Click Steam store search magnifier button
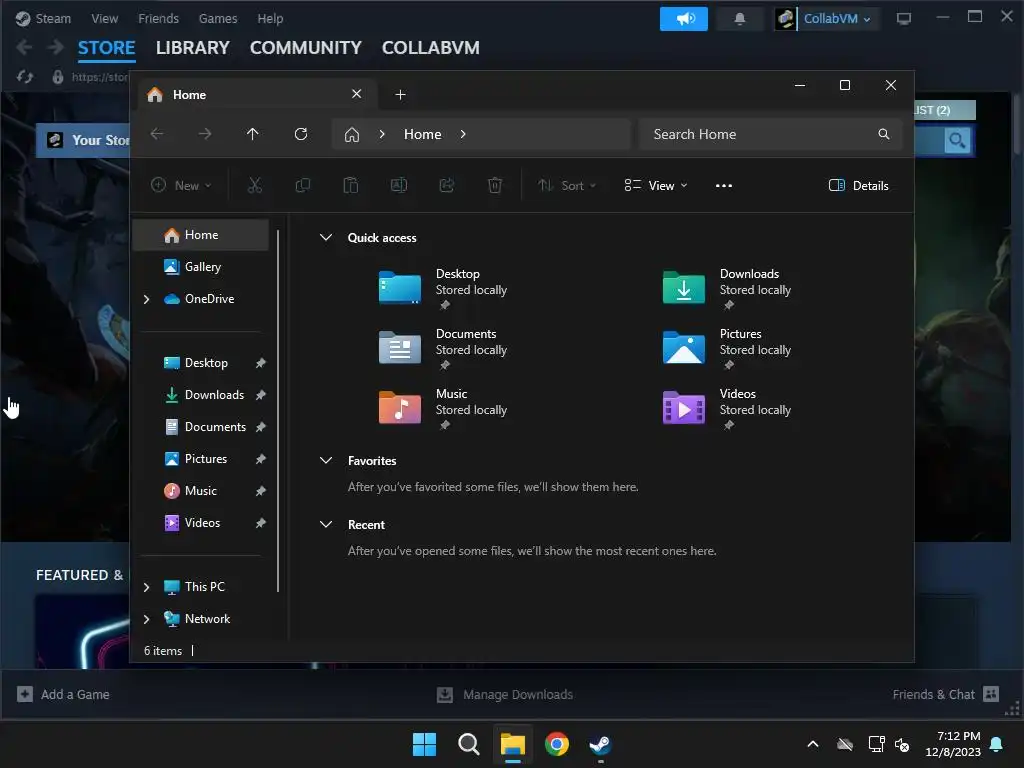The image size is (1024, 768). (x=957, y=140)
